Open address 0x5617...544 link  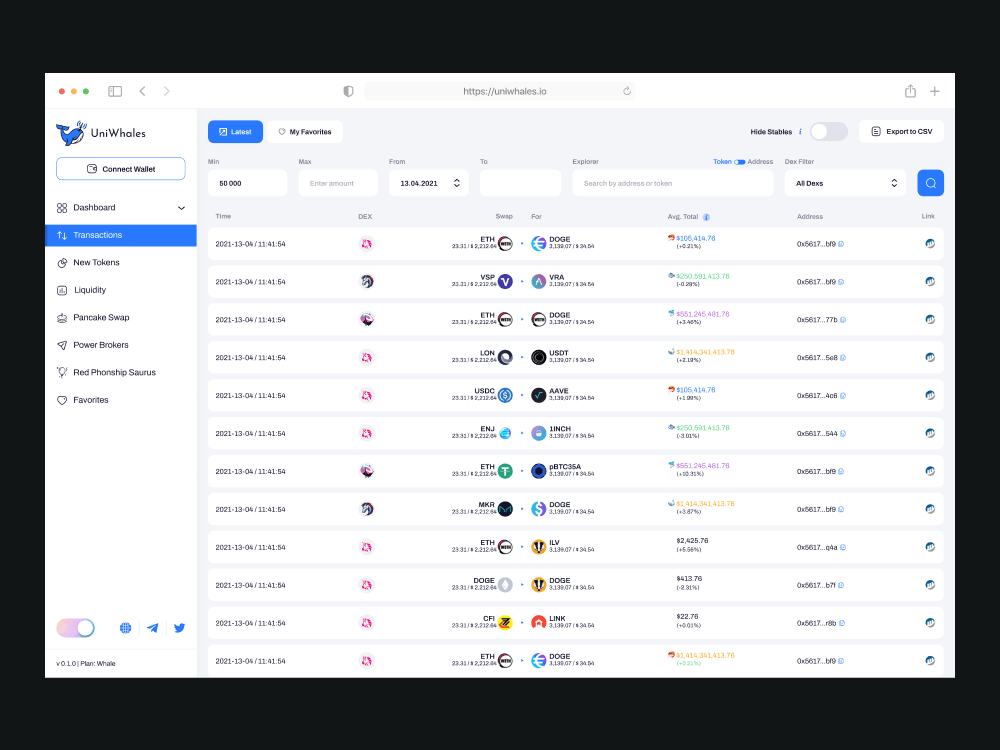tap(817, 434)
